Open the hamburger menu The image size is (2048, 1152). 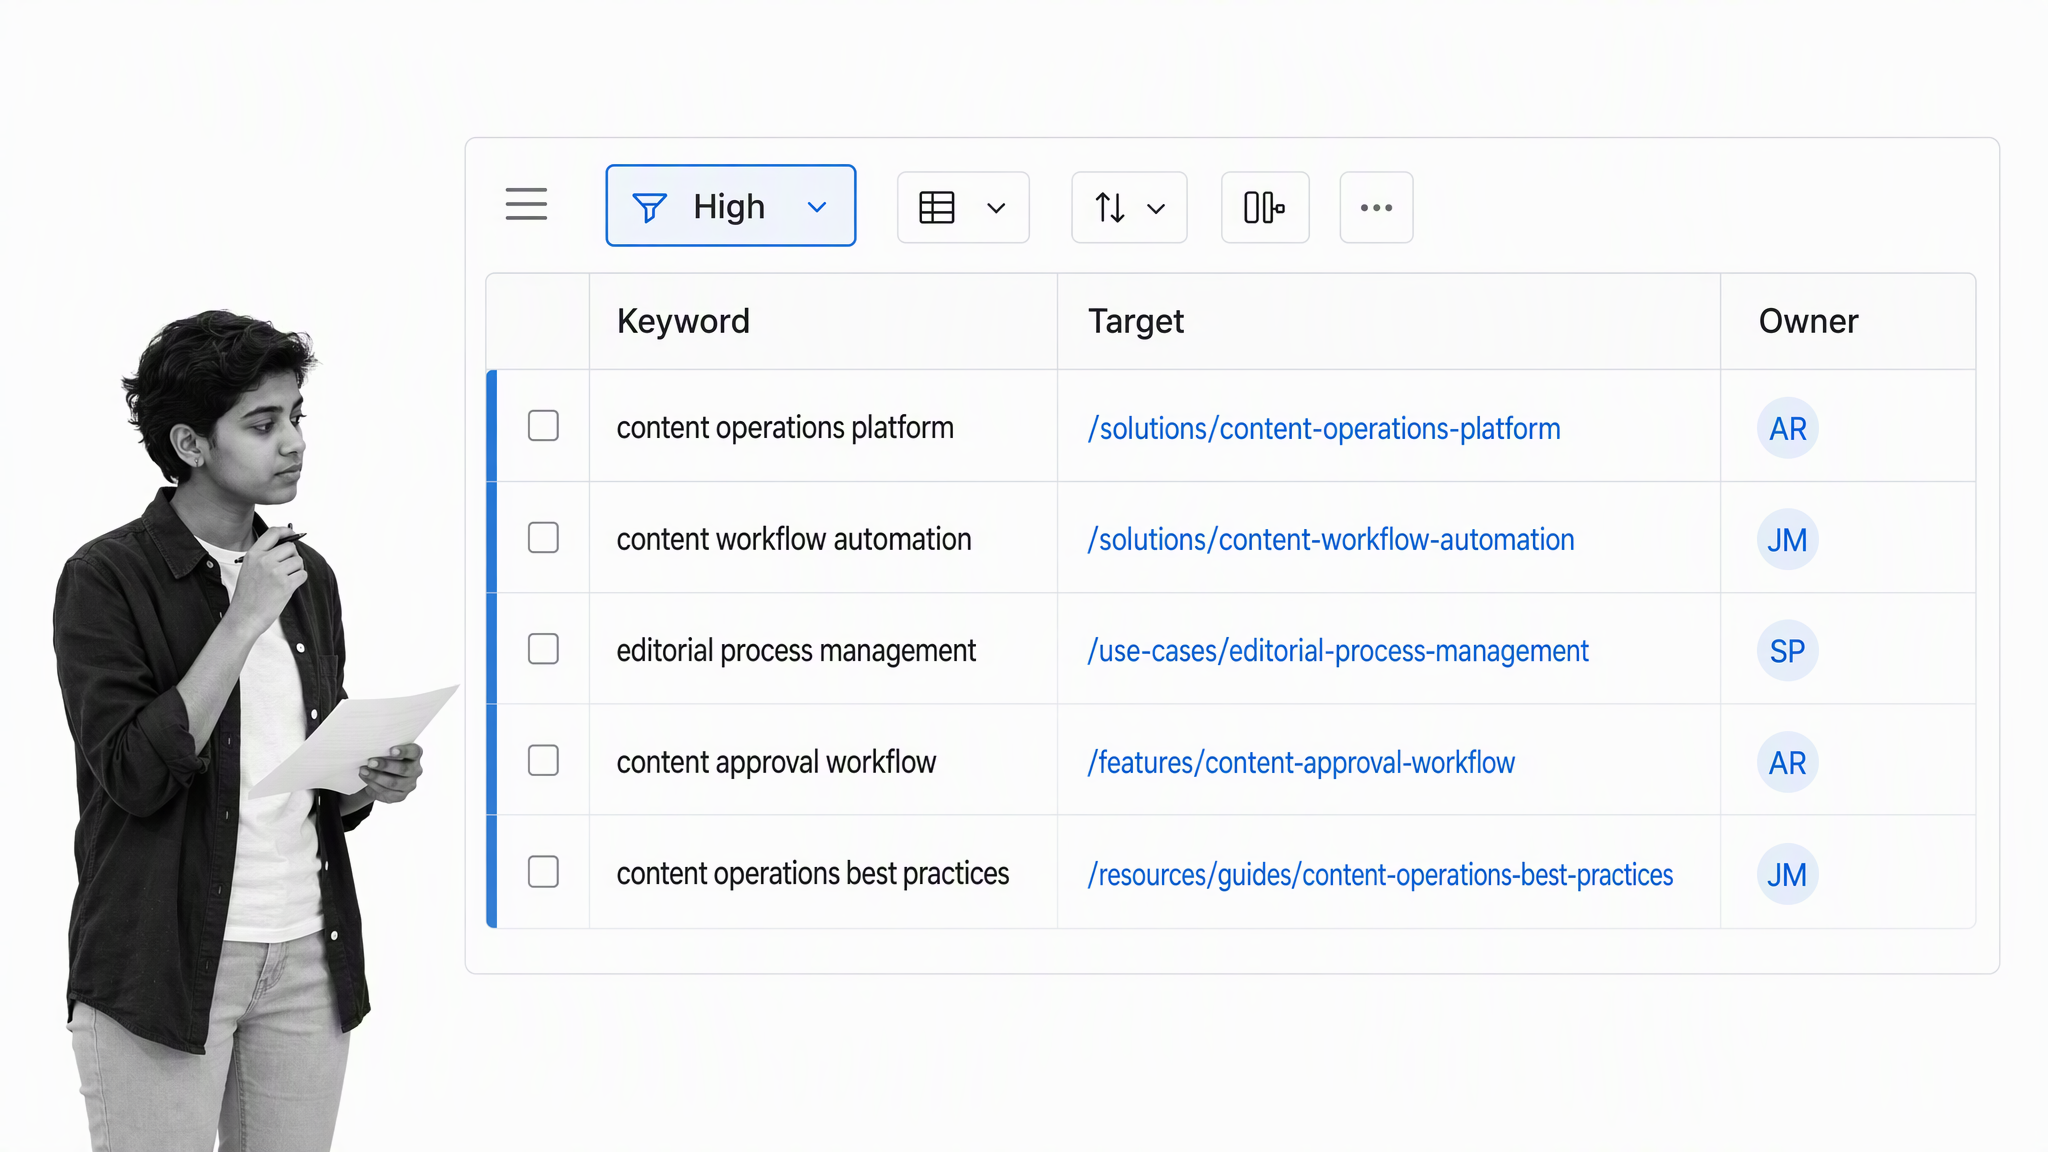pos(526,204)
